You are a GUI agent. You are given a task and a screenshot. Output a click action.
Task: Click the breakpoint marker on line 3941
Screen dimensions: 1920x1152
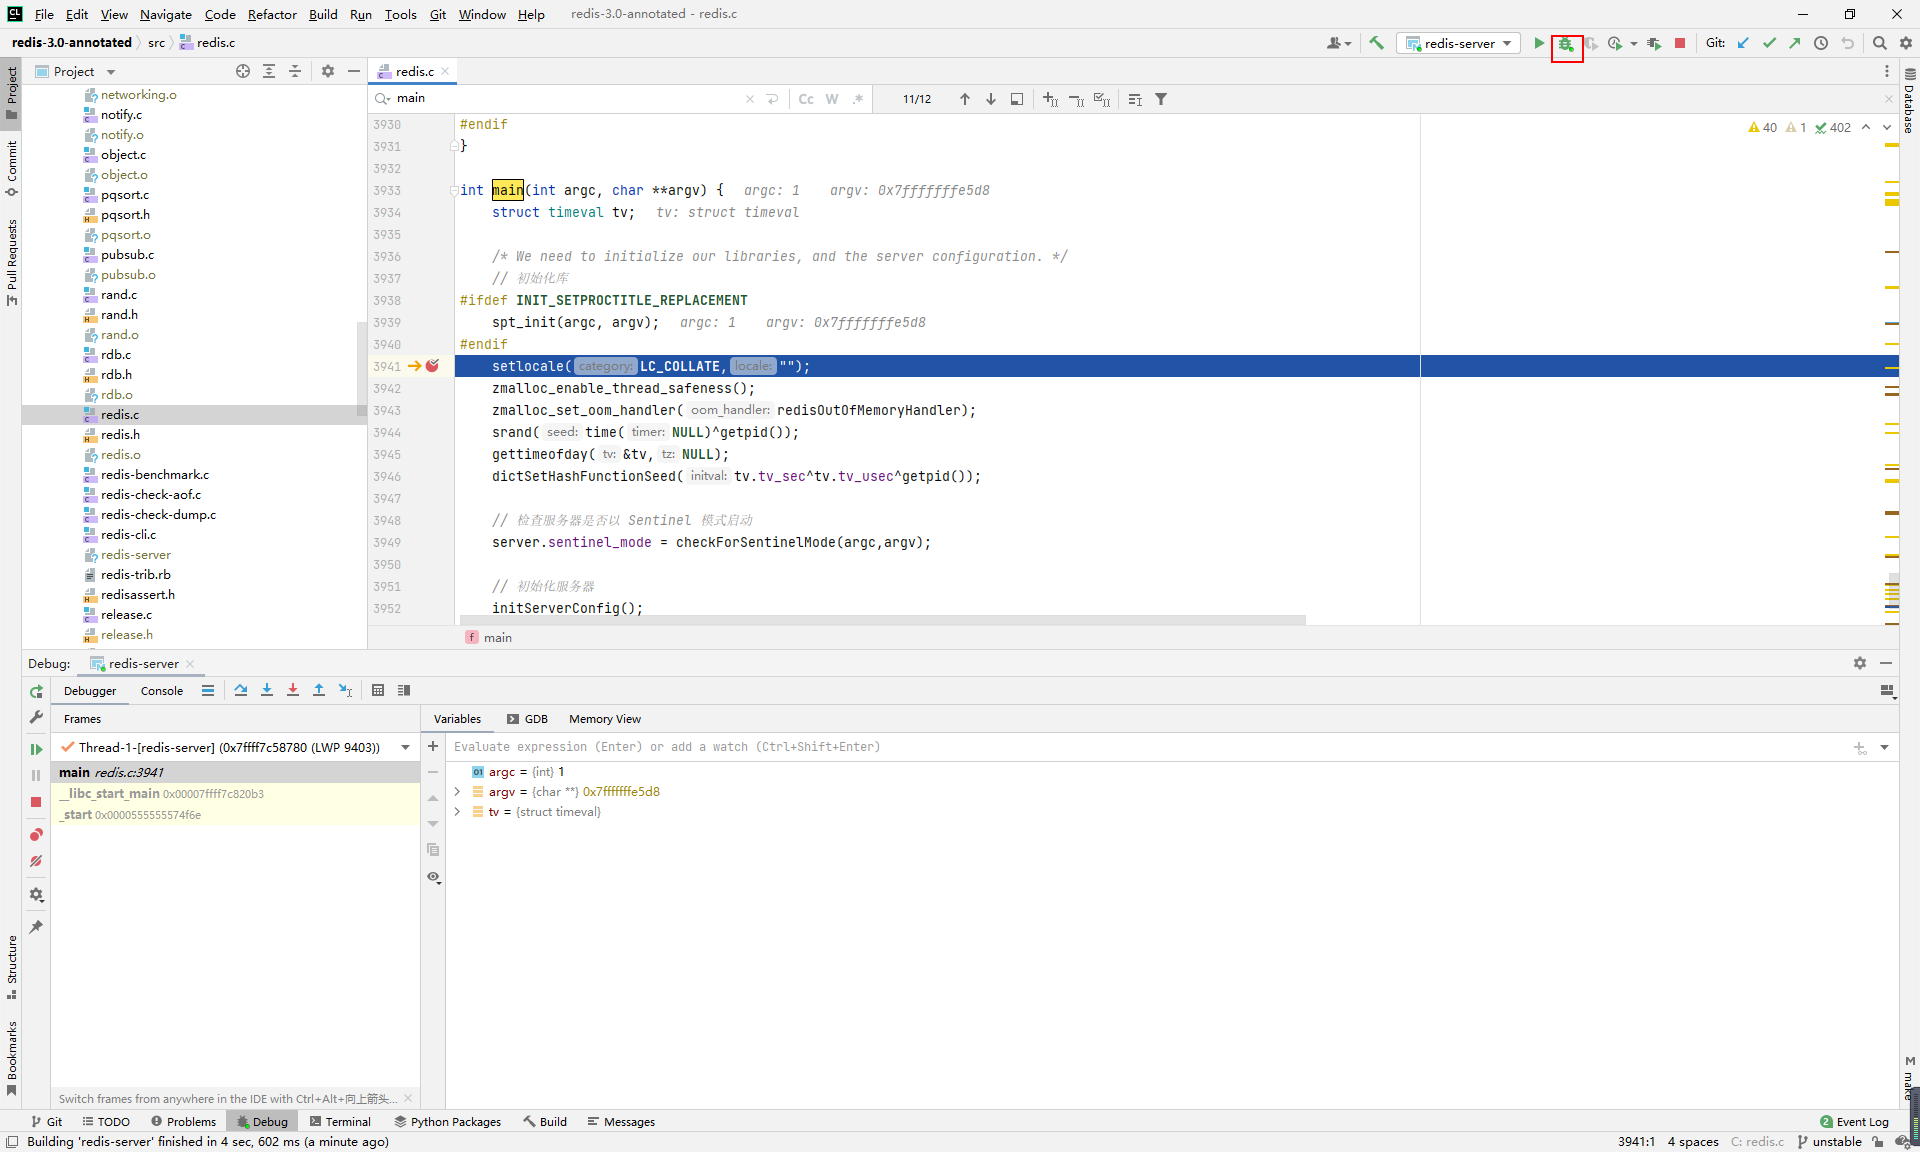pyautogui.click(x=432, y=366)
